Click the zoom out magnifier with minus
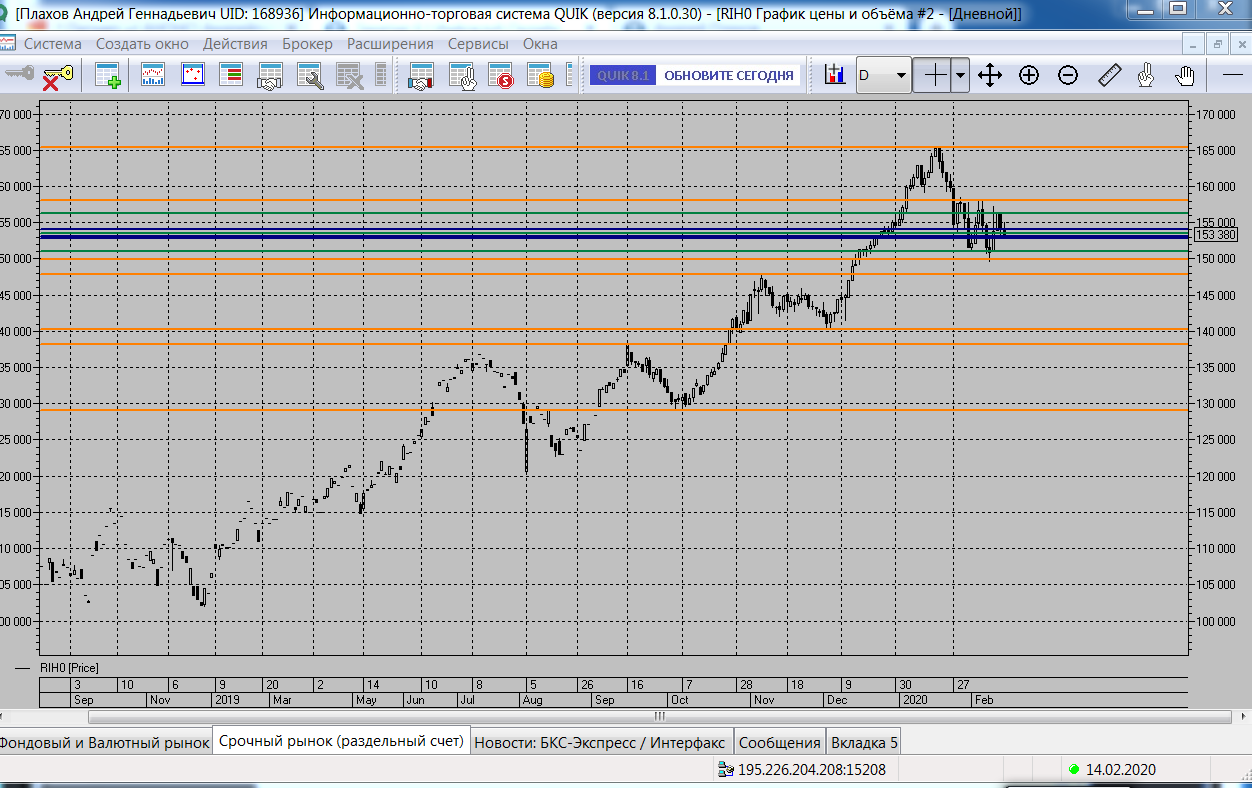Viewport: 1252px width, 788px height. [1068, 75]
